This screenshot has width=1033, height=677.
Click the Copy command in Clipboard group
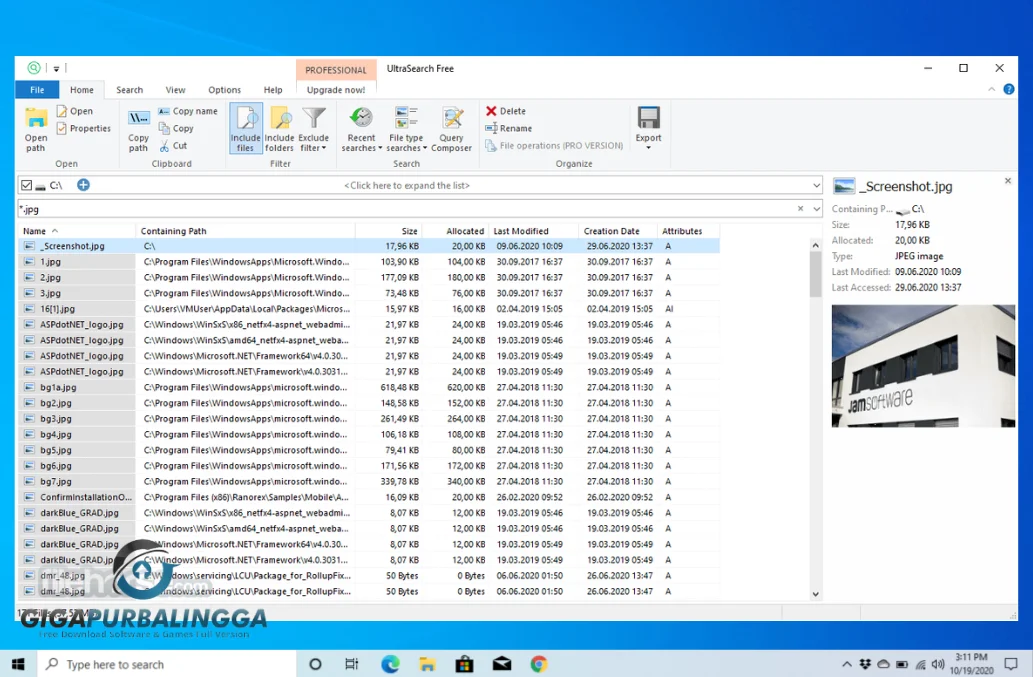click(x=176, y=128)
